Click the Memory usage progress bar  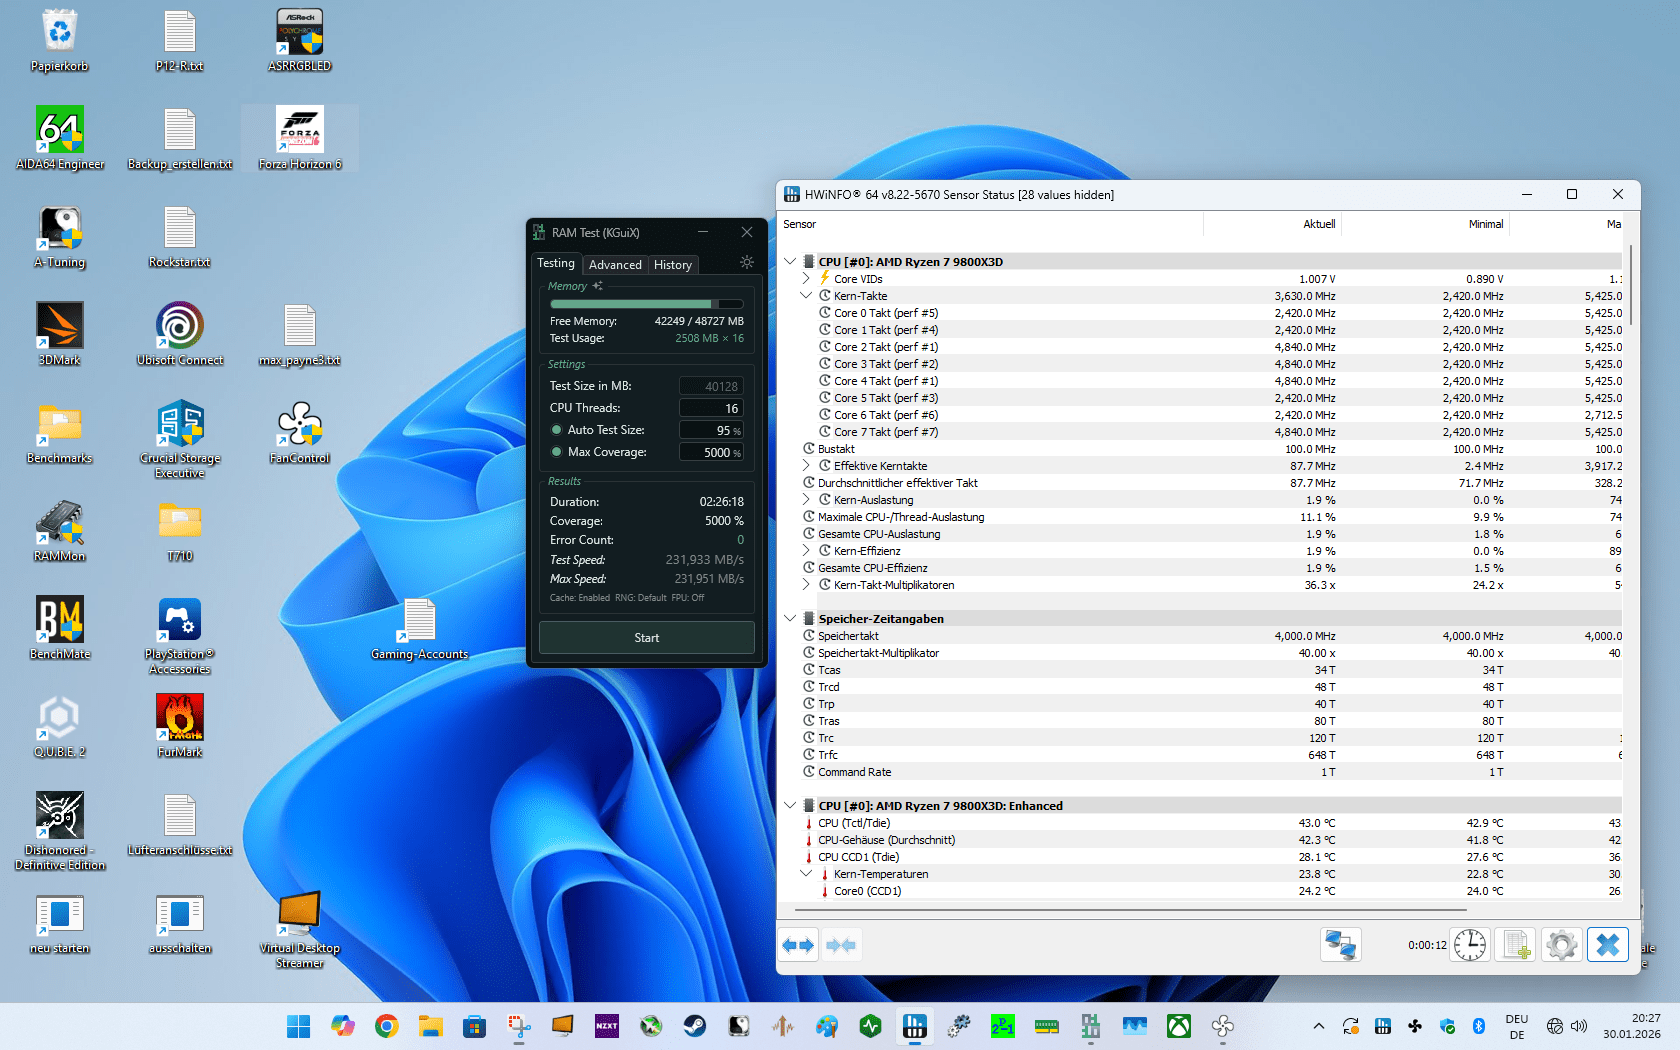point(646,304)
